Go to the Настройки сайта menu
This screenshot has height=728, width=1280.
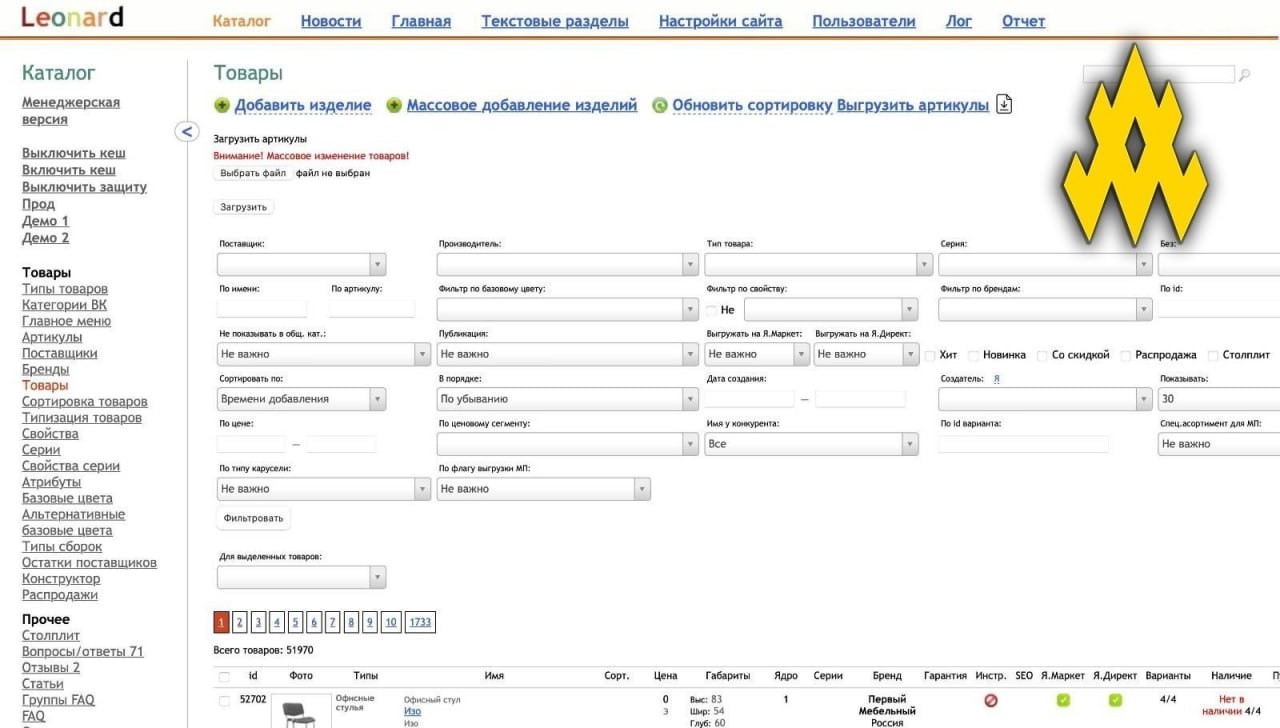pyautogui.click(x=720, y=21)
